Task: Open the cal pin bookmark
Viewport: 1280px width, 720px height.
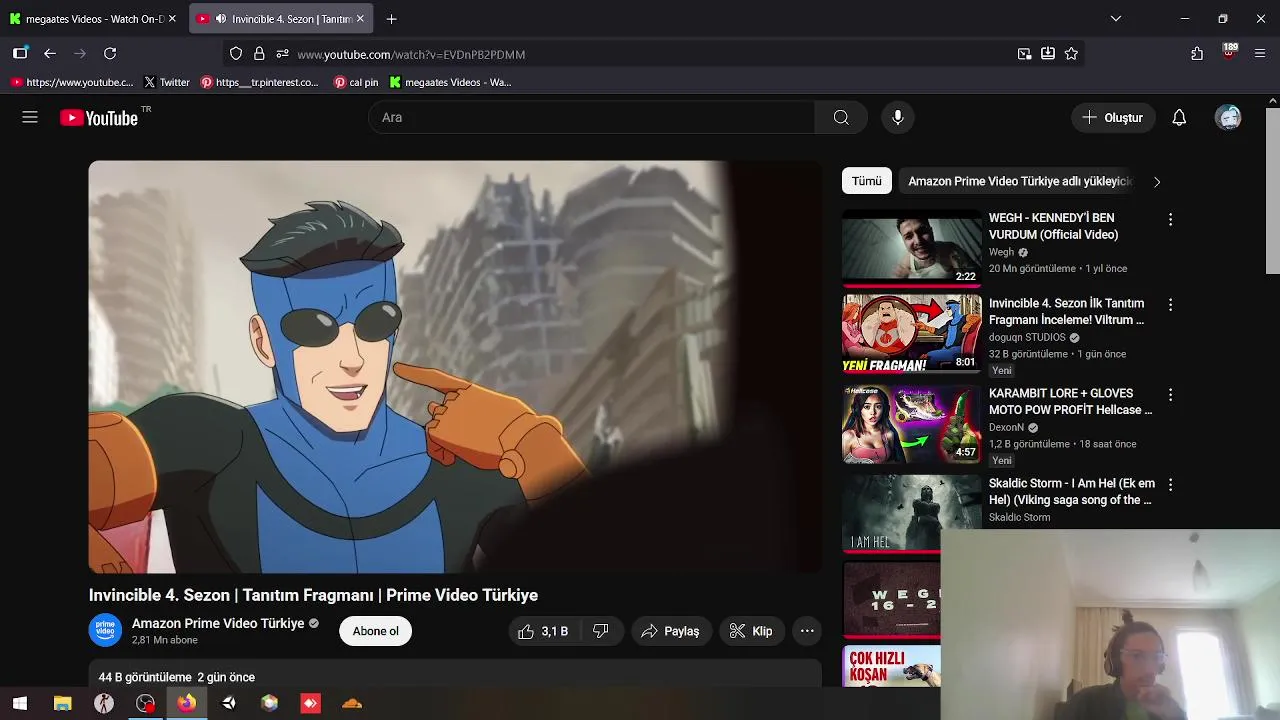Action: coord(356,82)
